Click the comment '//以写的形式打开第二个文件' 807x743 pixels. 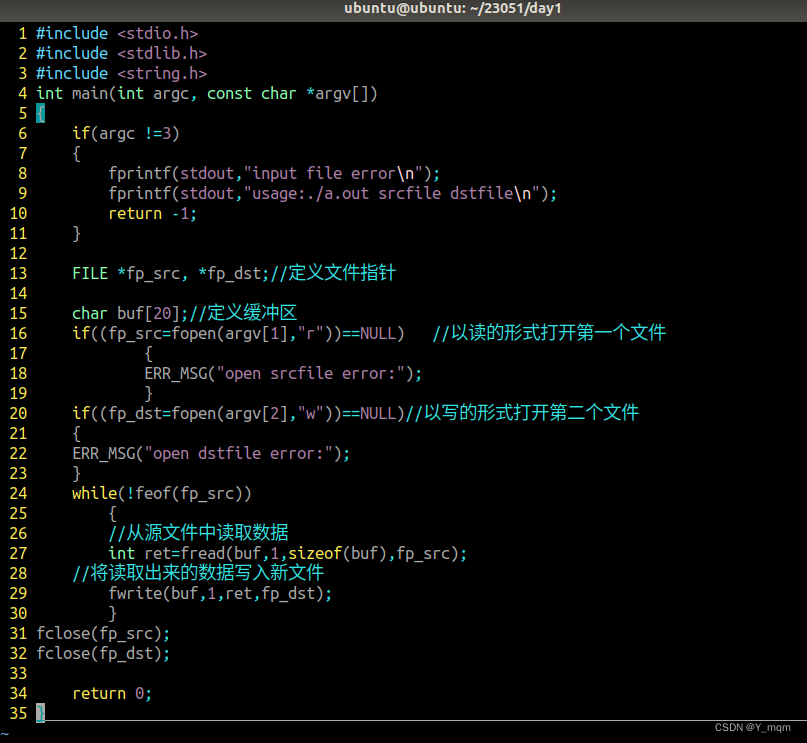(x=522, y=413)
